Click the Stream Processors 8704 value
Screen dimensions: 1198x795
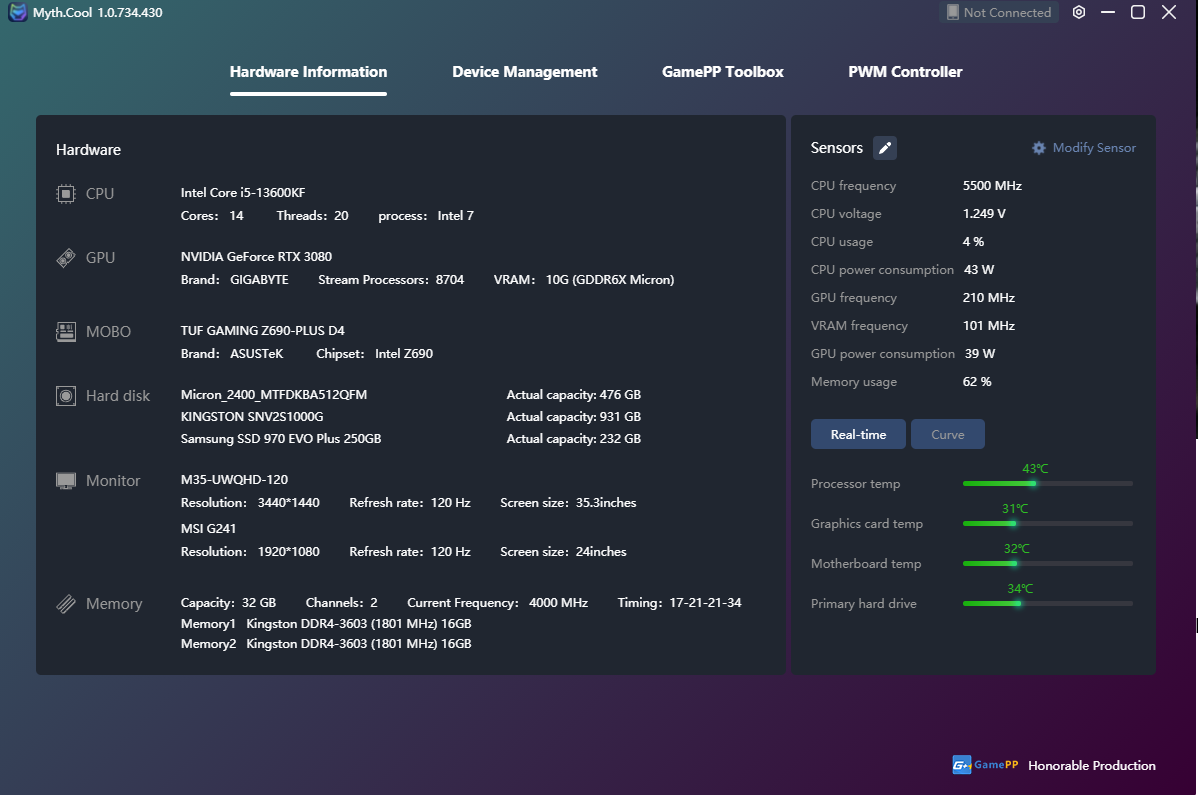[x=449, y=280]
